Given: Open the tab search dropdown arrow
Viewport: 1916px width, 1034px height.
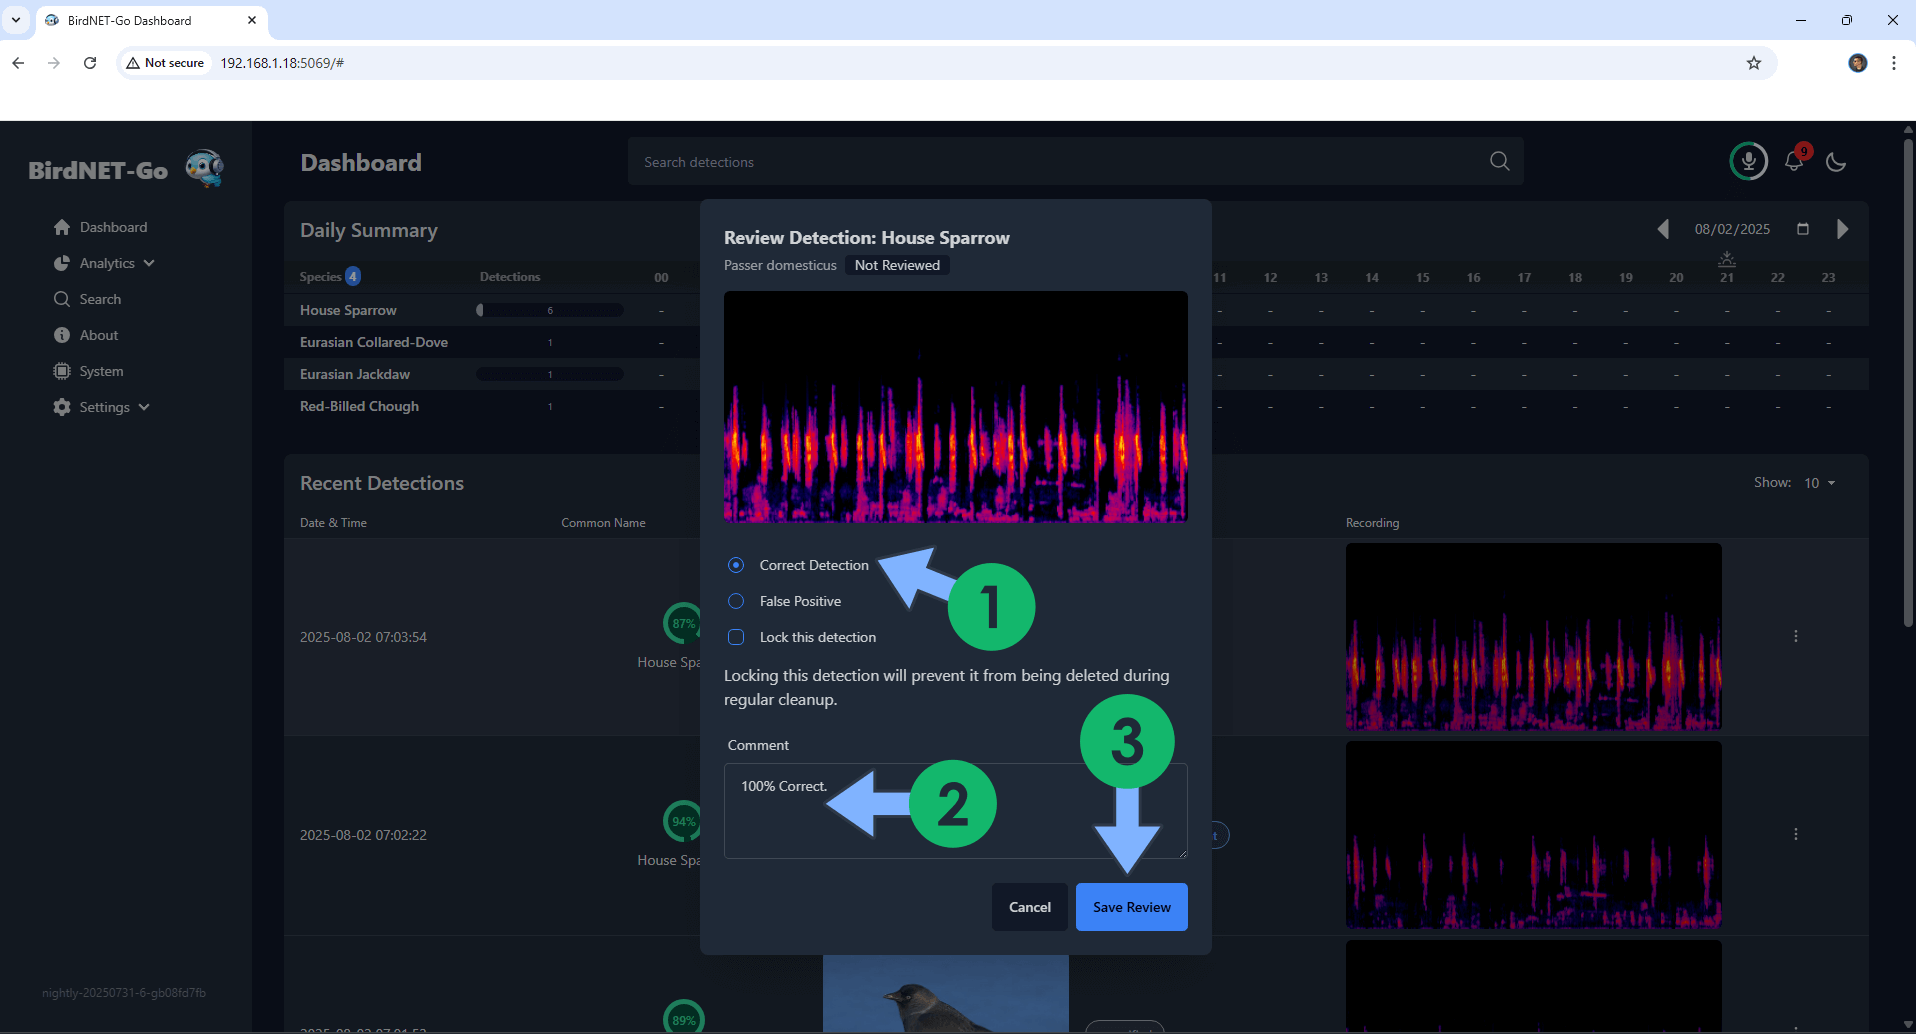Looking at the screenshot, I should coord(16,20).
